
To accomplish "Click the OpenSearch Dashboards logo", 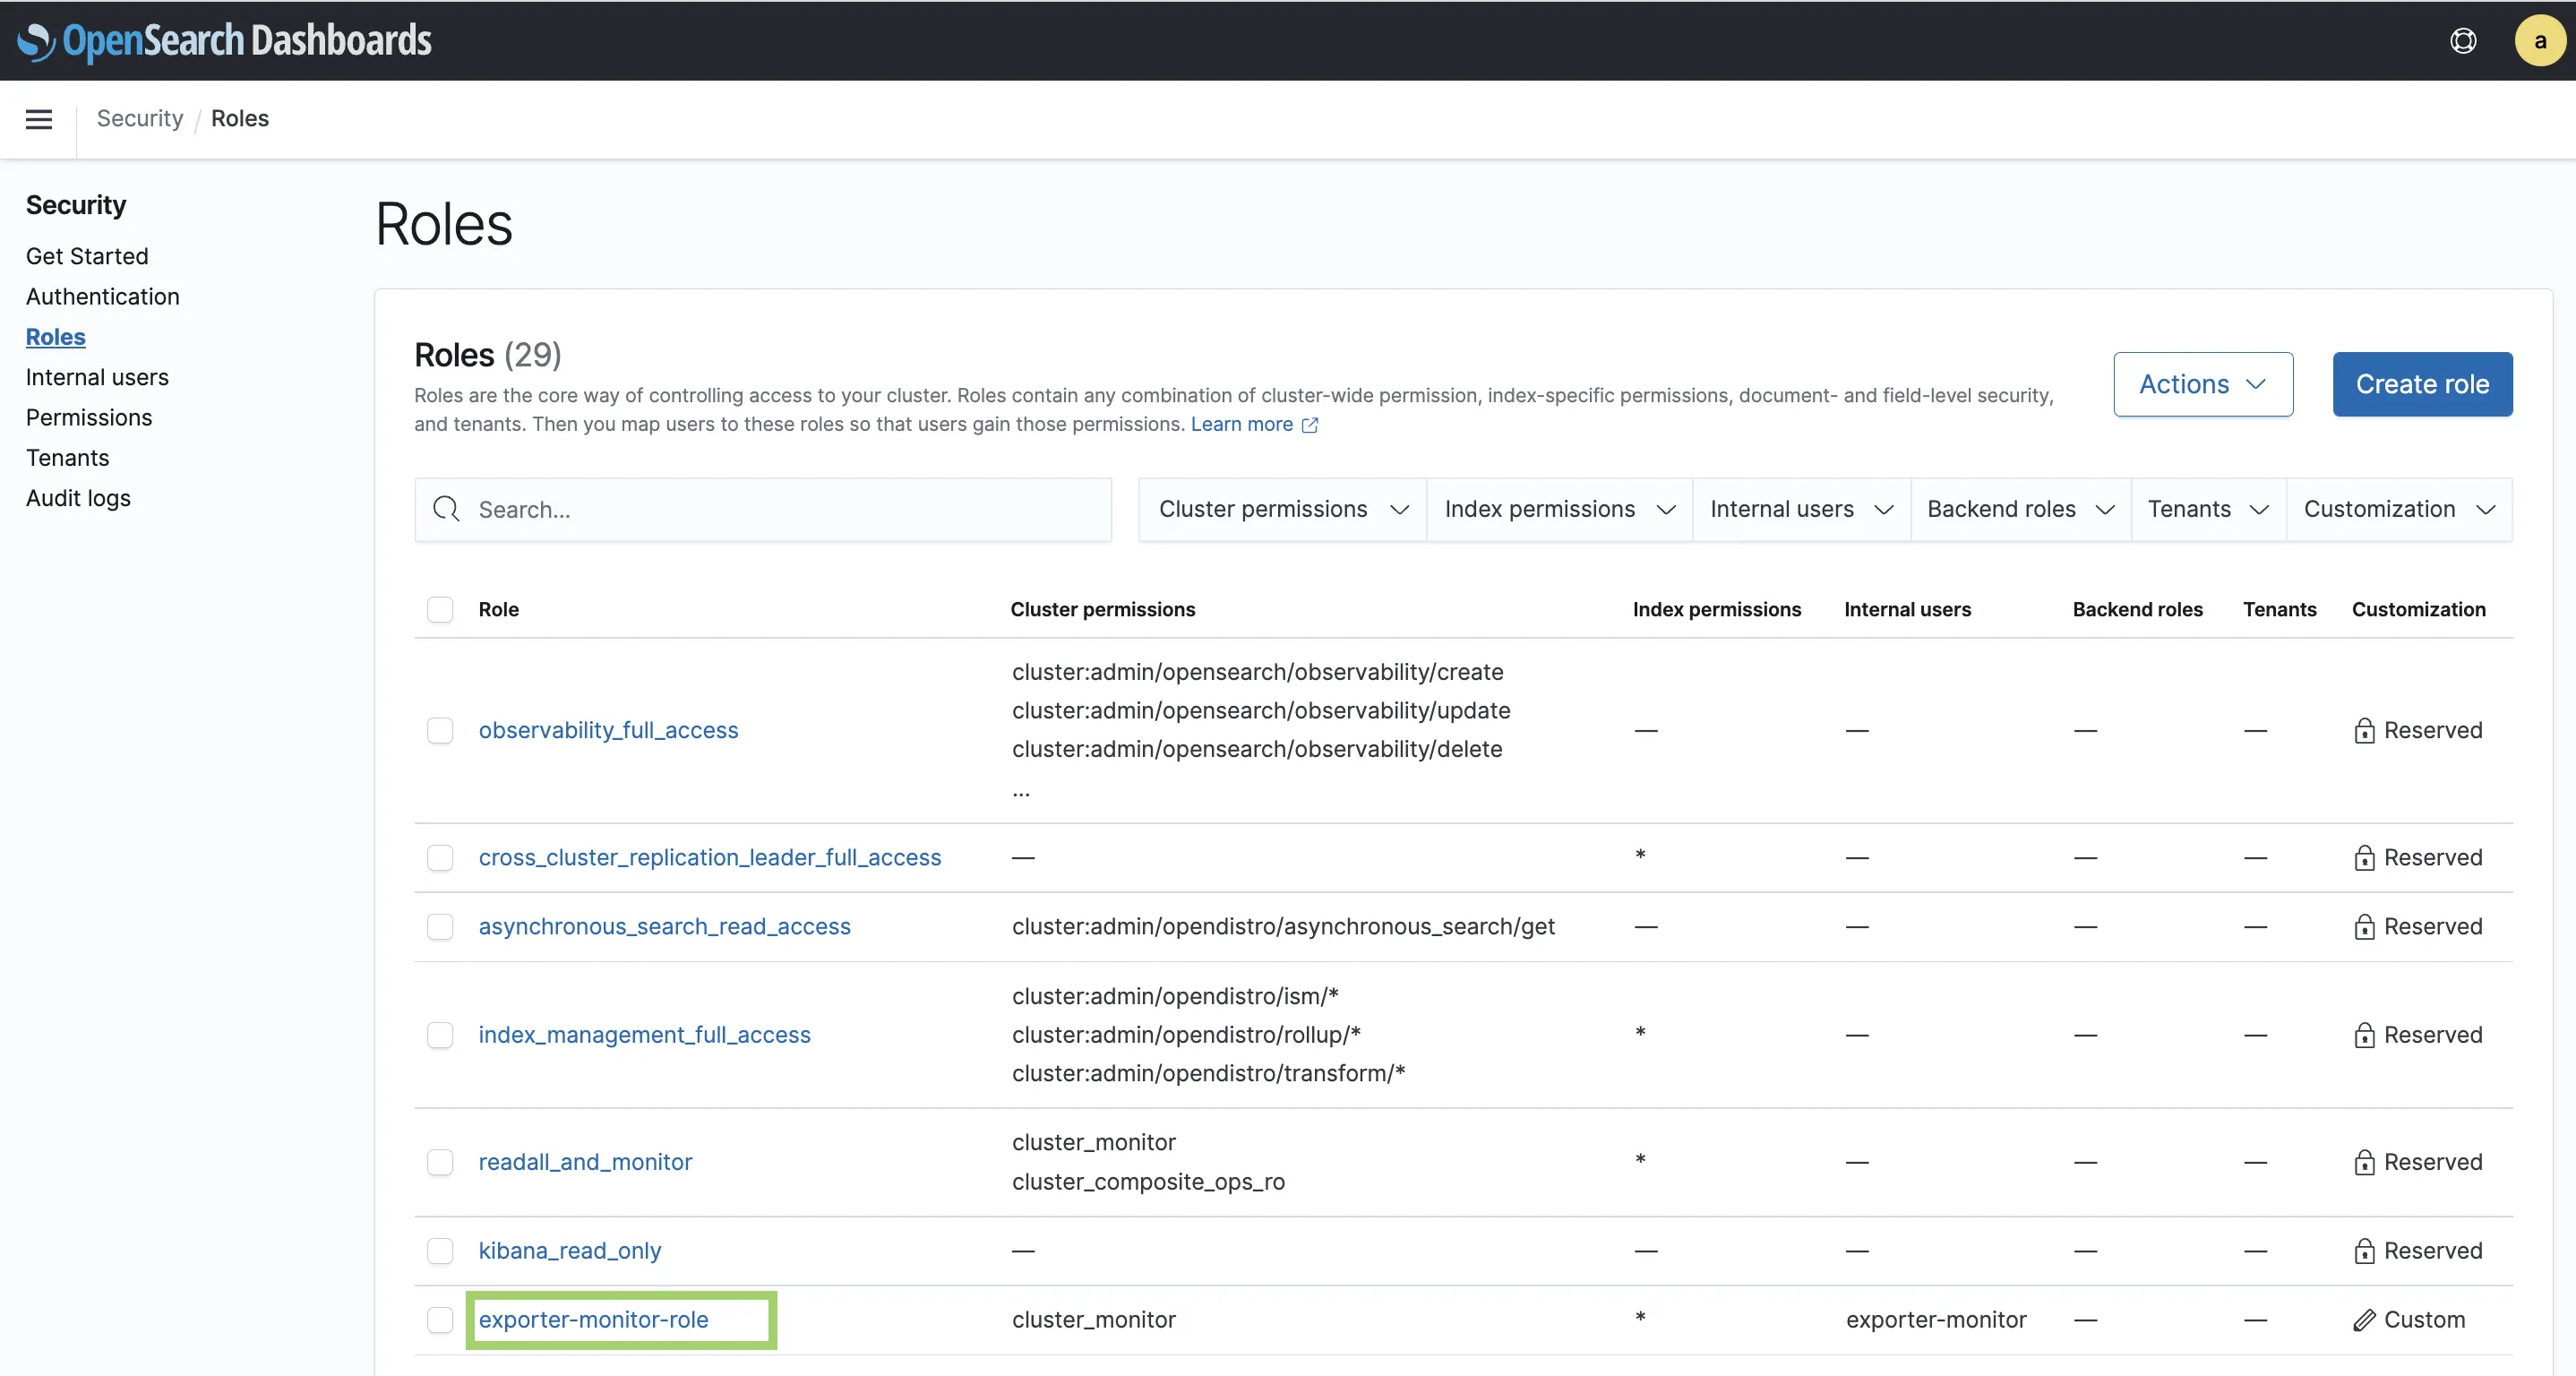I will (x=225, y=40).
